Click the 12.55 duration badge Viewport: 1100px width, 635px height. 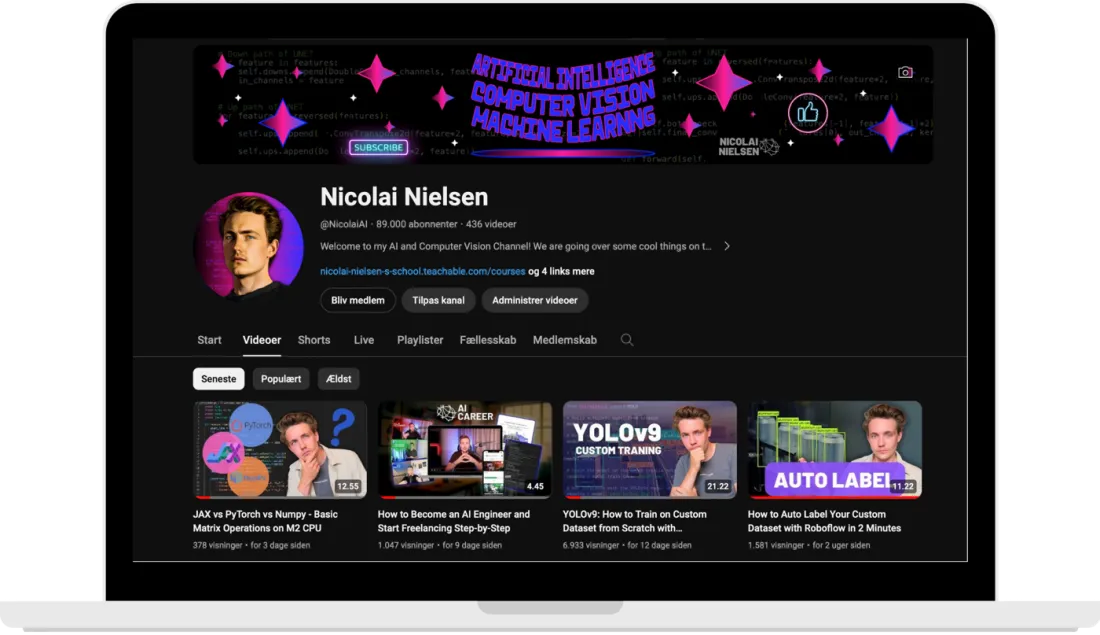tap(348, 486)
